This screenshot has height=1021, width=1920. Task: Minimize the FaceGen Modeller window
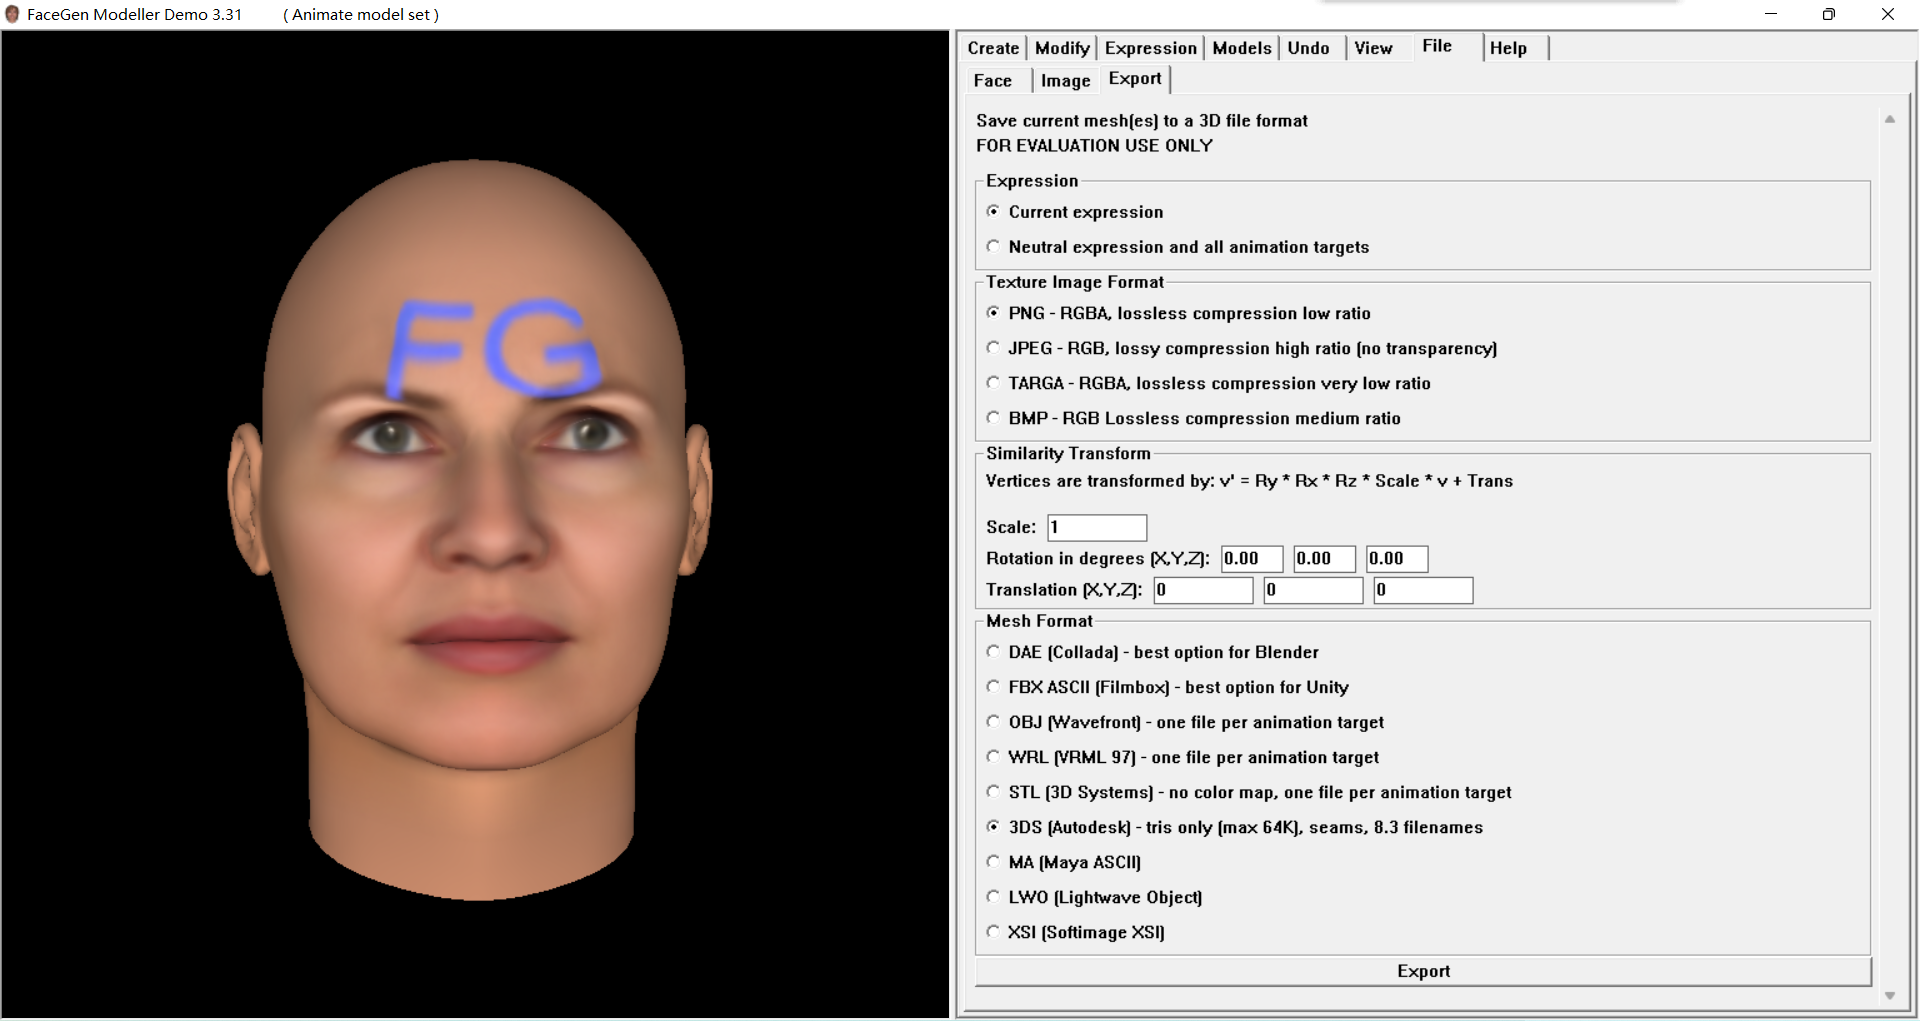1771,14
